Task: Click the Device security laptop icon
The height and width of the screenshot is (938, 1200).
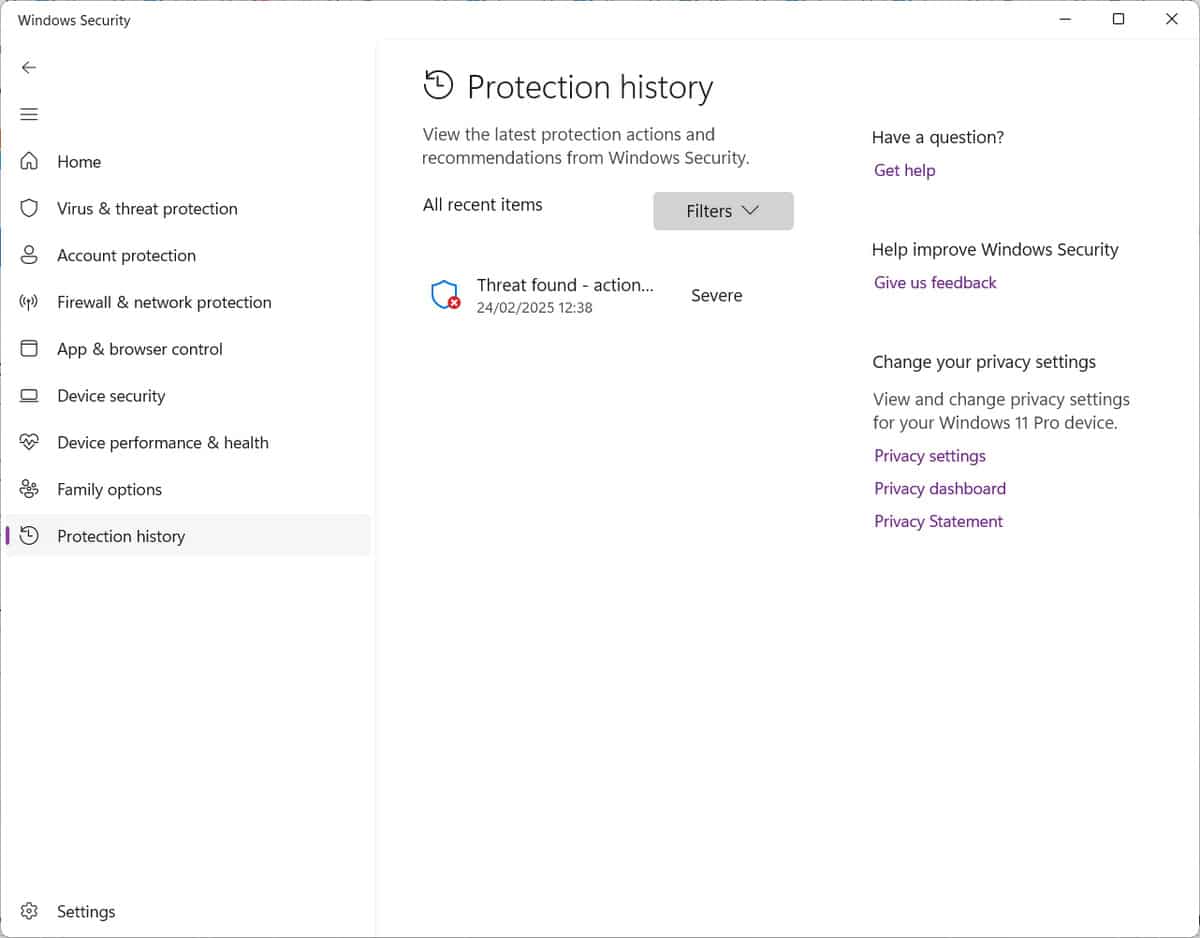Action: click(29, 396)
